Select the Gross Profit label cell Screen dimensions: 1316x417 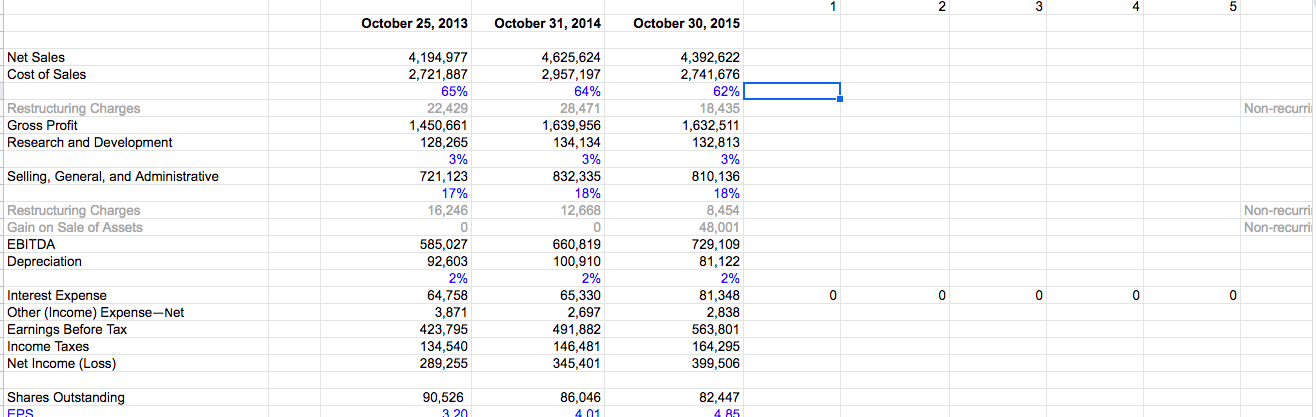(42, 125)
